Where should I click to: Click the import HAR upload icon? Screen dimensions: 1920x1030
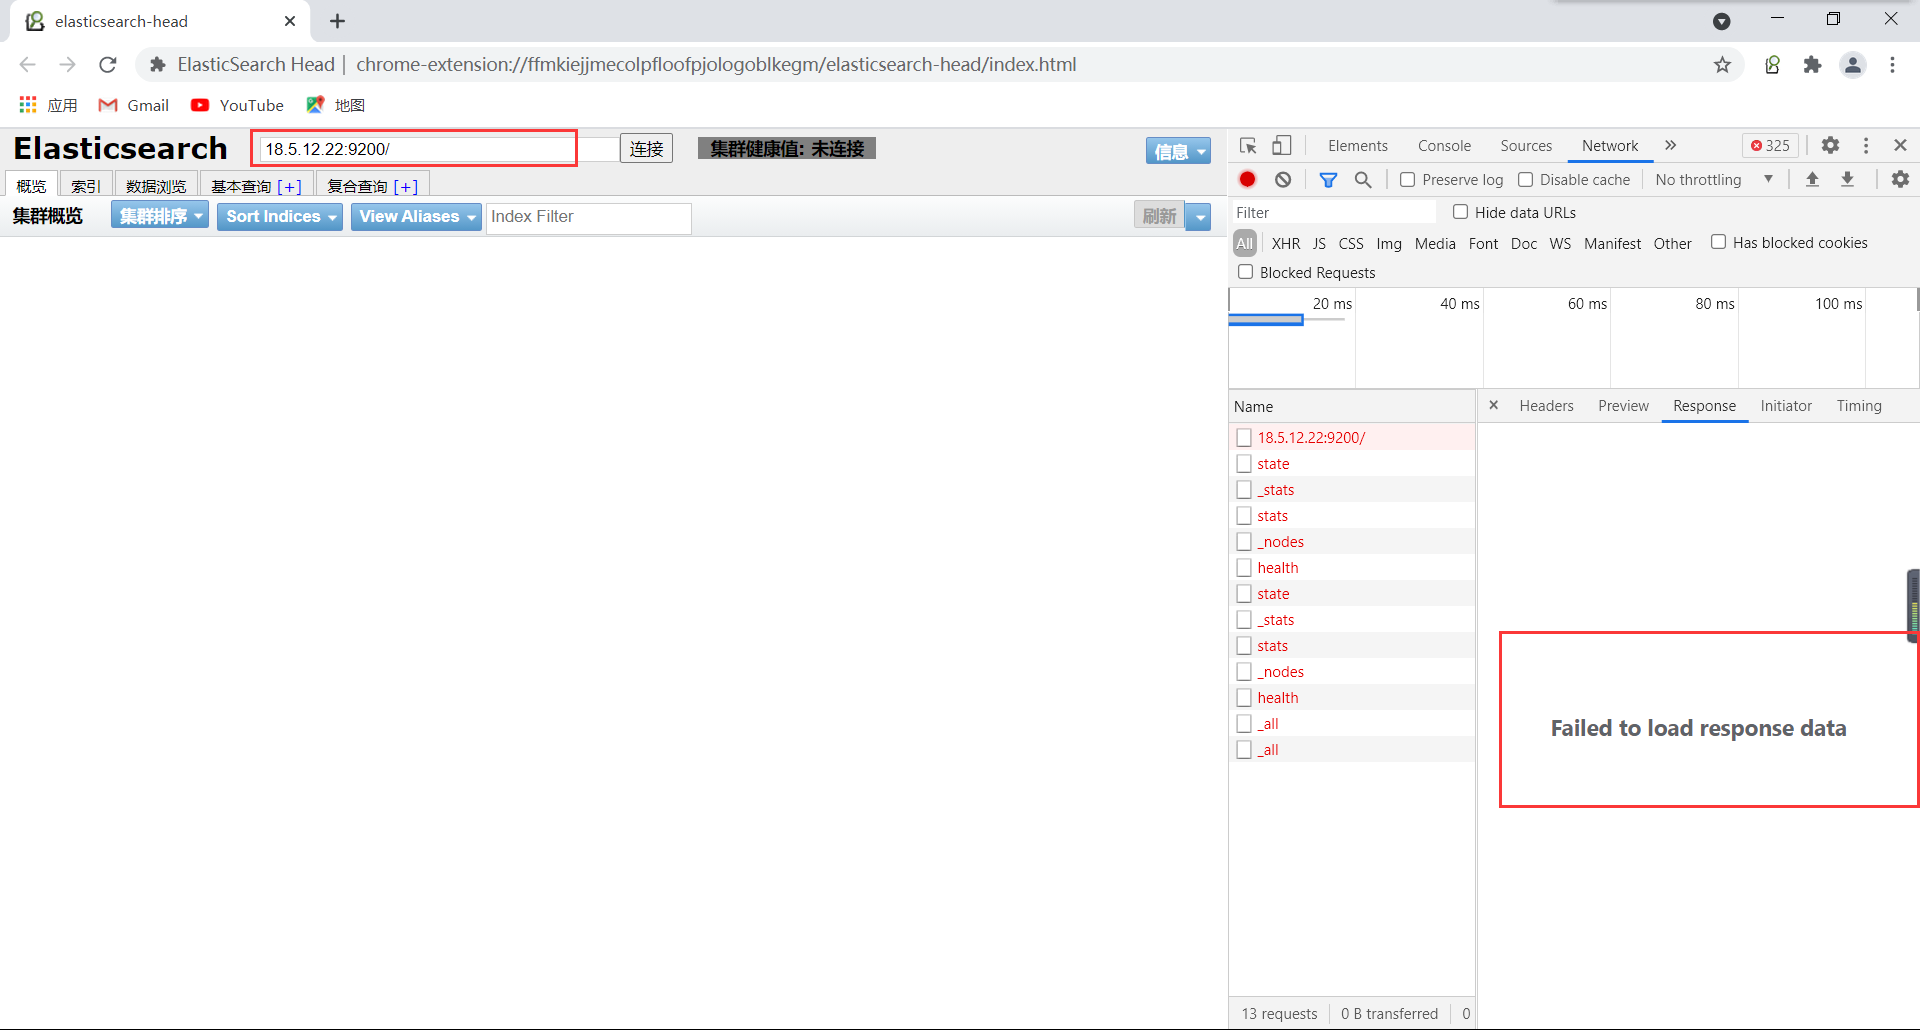(x=1812, y=180)
